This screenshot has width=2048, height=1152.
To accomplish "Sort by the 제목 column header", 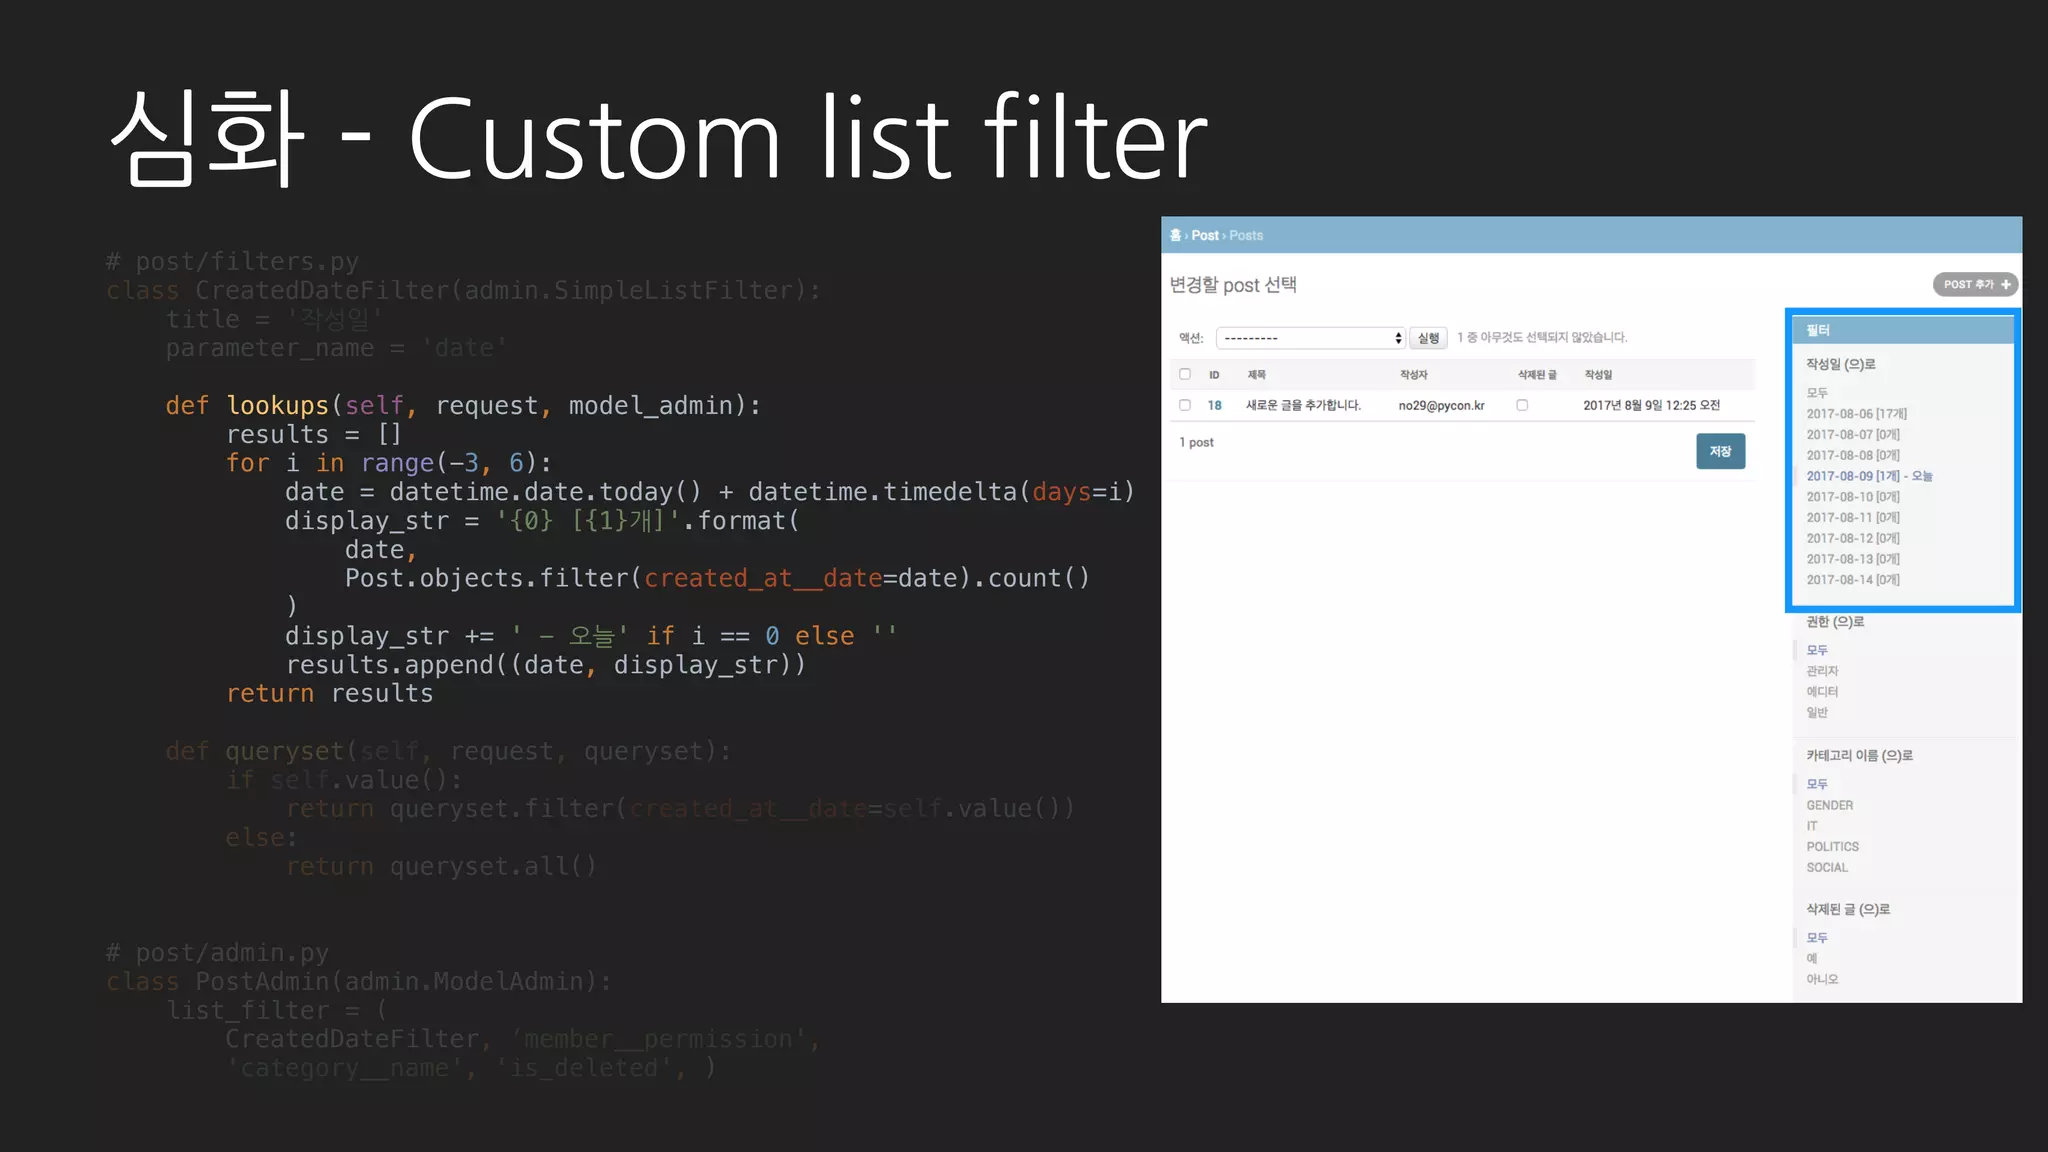I will point(1256,375).
